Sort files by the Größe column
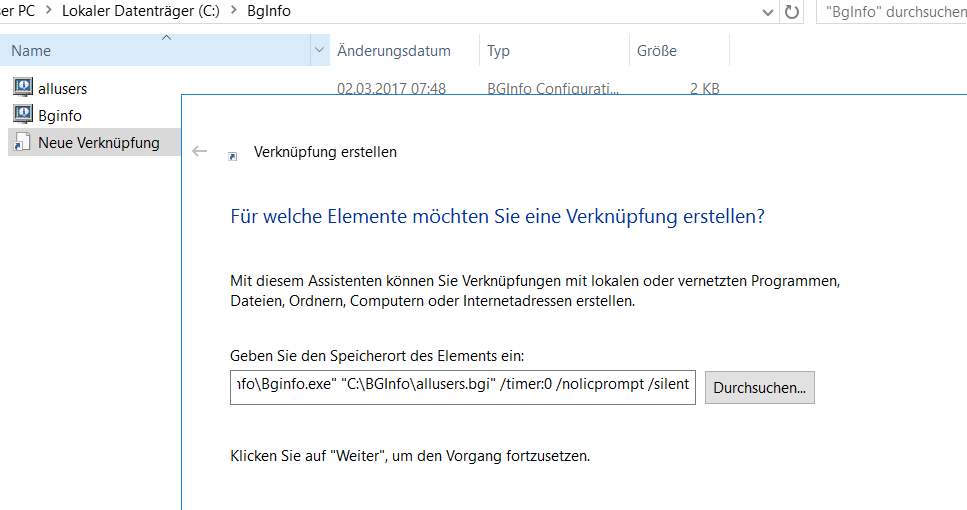967x510 pixels. (656, 50)
